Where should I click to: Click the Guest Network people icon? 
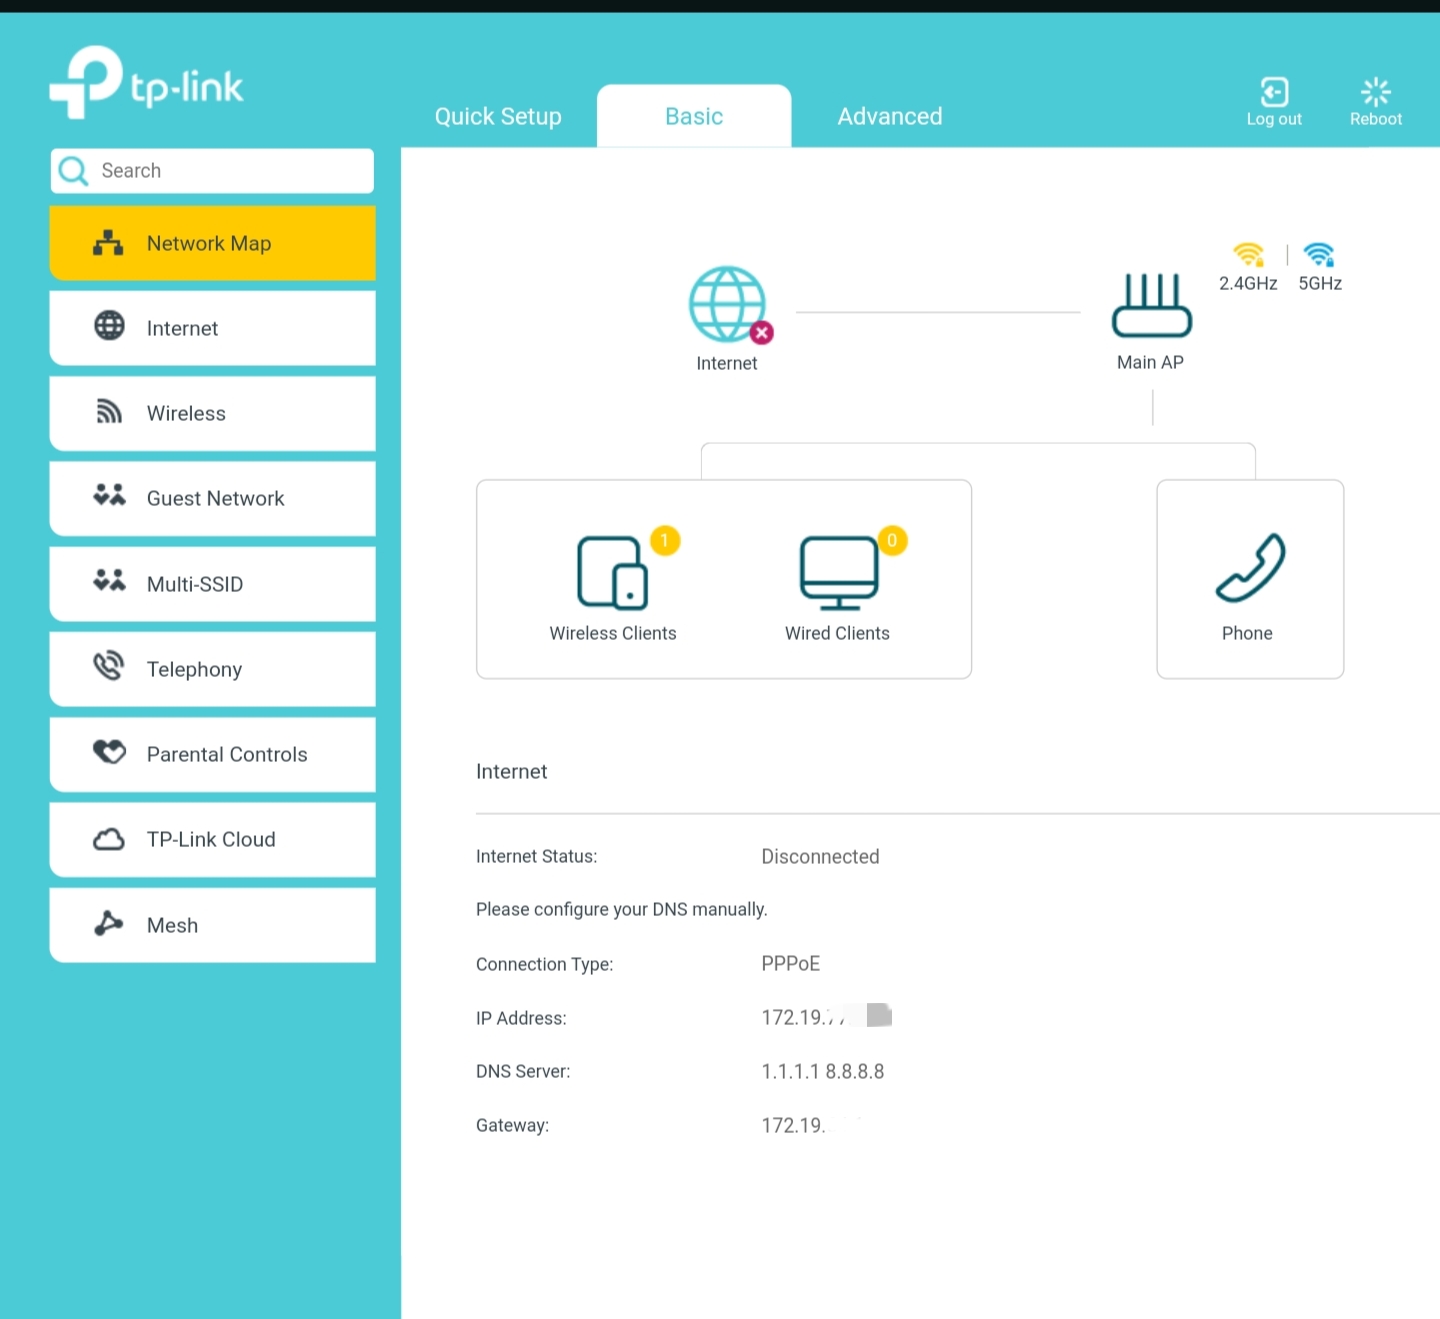point(109,495)
